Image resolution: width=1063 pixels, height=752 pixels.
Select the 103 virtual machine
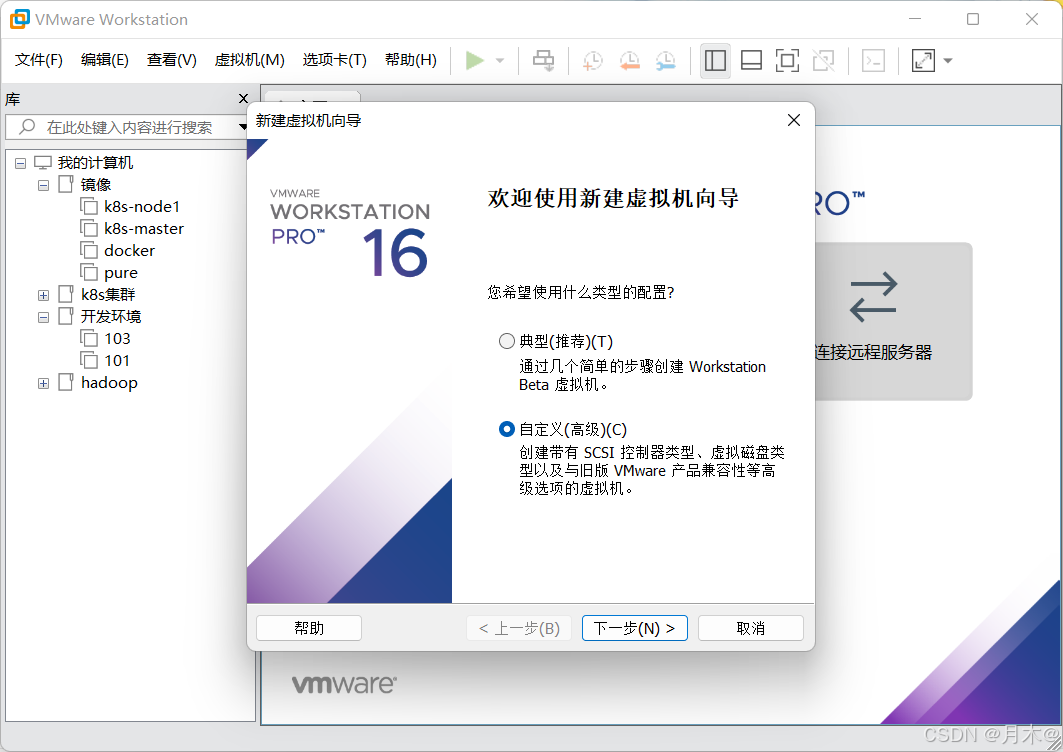(x=117, y=338)
